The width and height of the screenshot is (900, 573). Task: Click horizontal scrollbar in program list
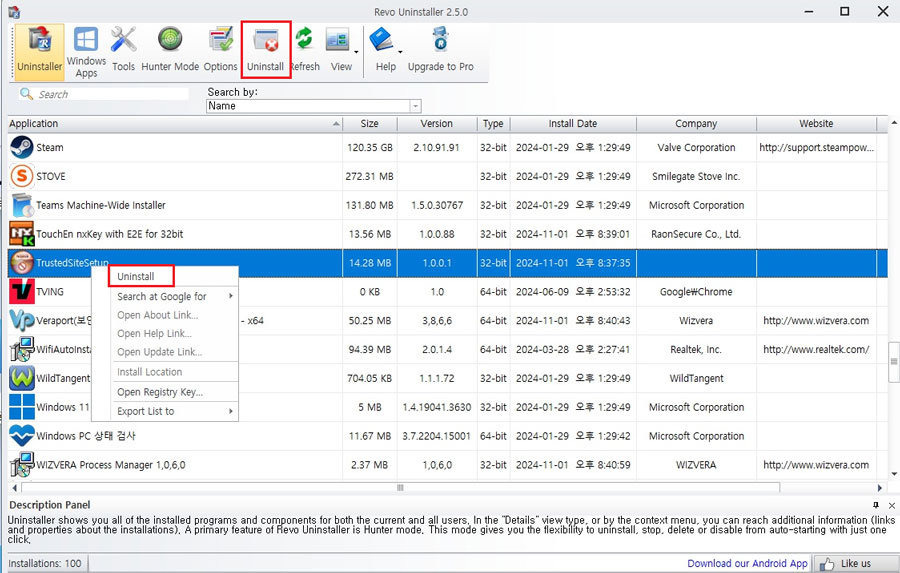pos(400,487)
